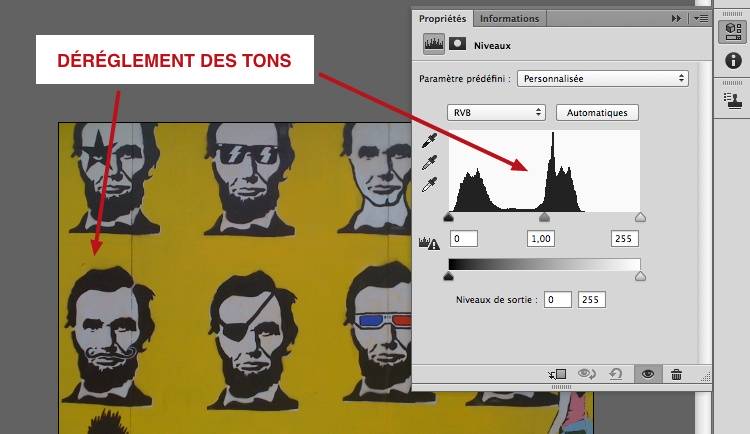
Task: Click the Niveaux label text
Action: (x=492, y=46)
